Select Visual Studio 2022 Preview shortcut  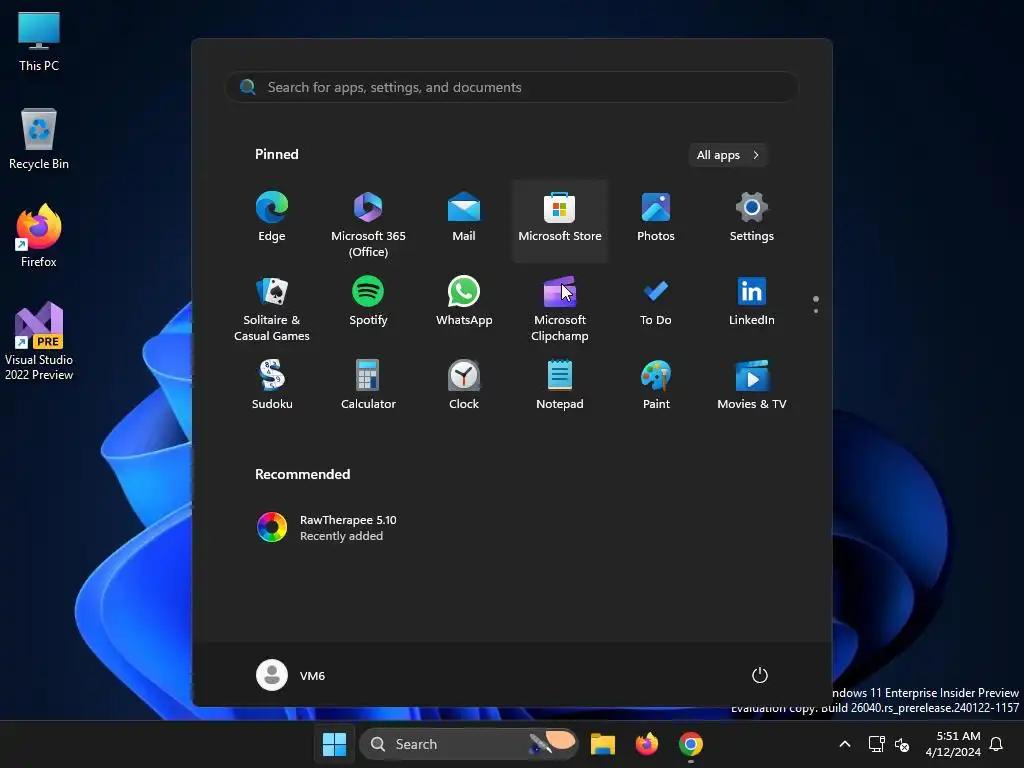[39, 341]
